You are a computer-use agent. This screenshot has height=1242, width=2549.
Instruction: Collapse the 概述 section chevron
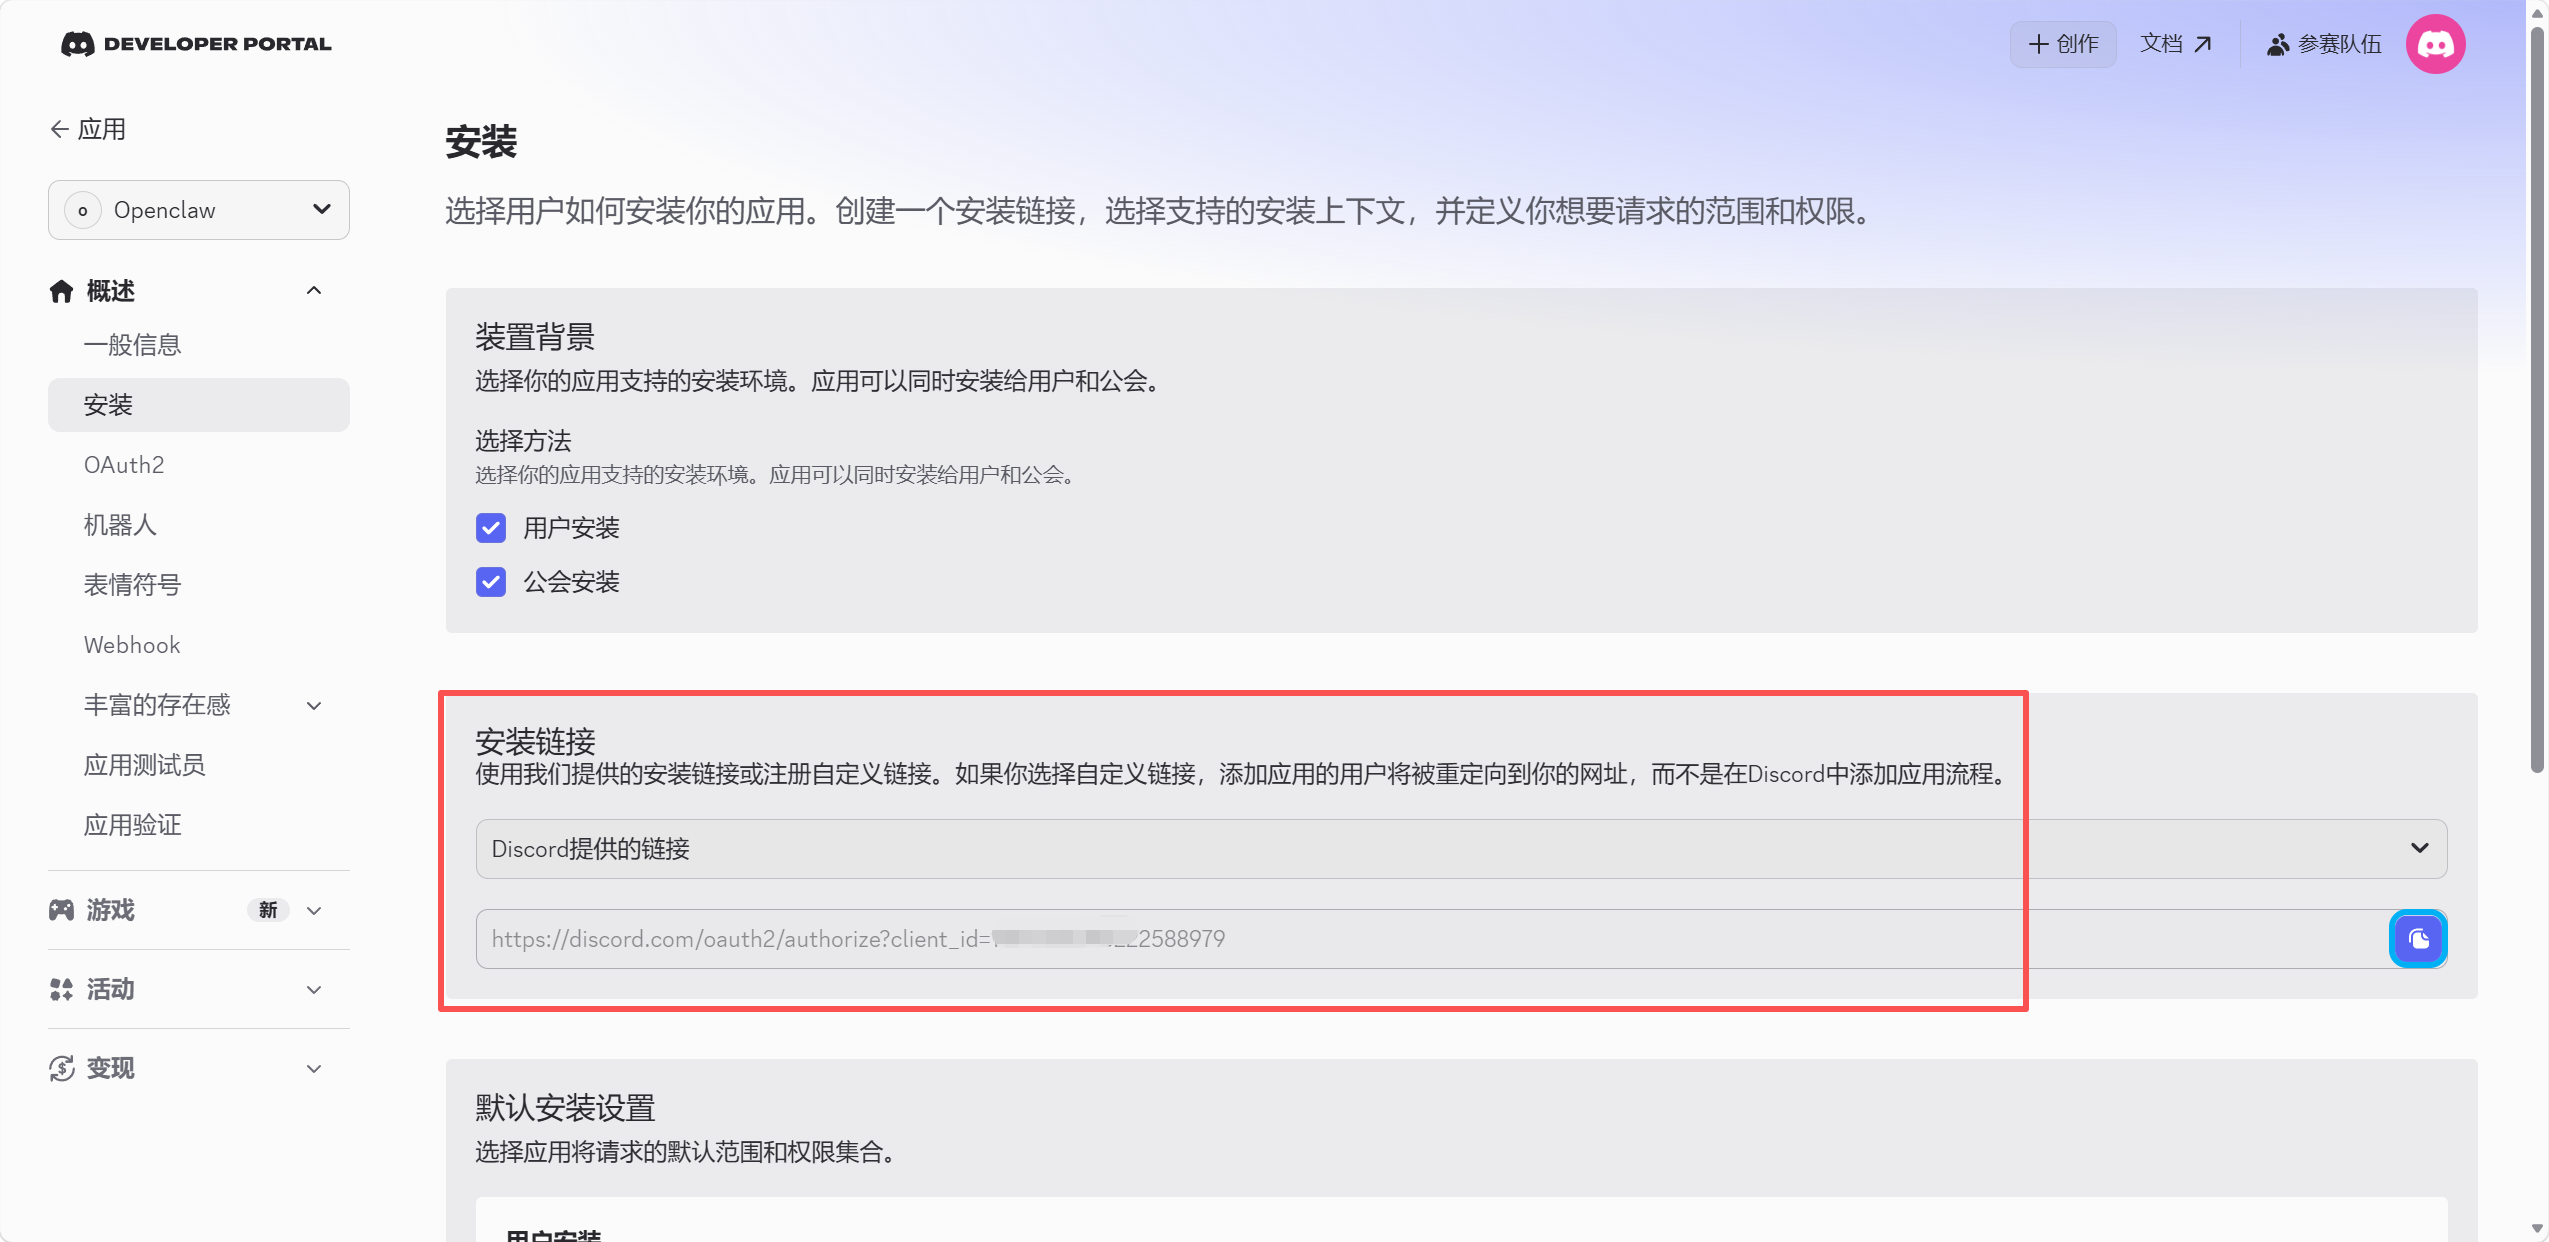pyautogui.click(x=314, y=291)
